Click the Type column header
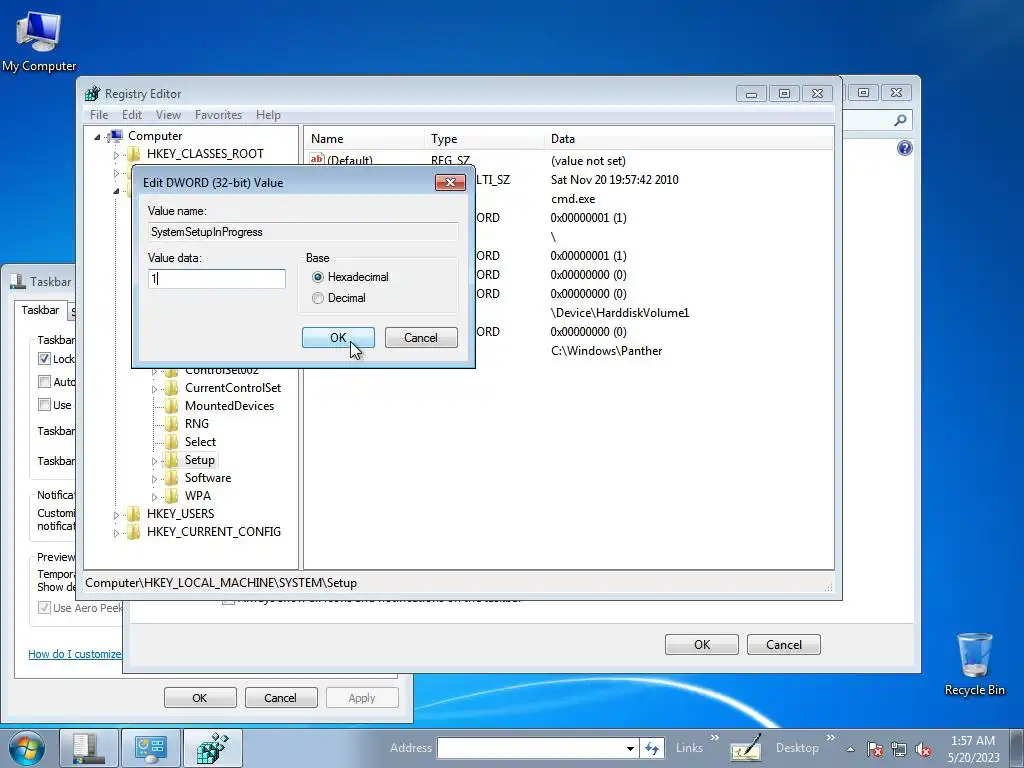The height and width of the screenshot is (768, 1024). tap(484, 138)
